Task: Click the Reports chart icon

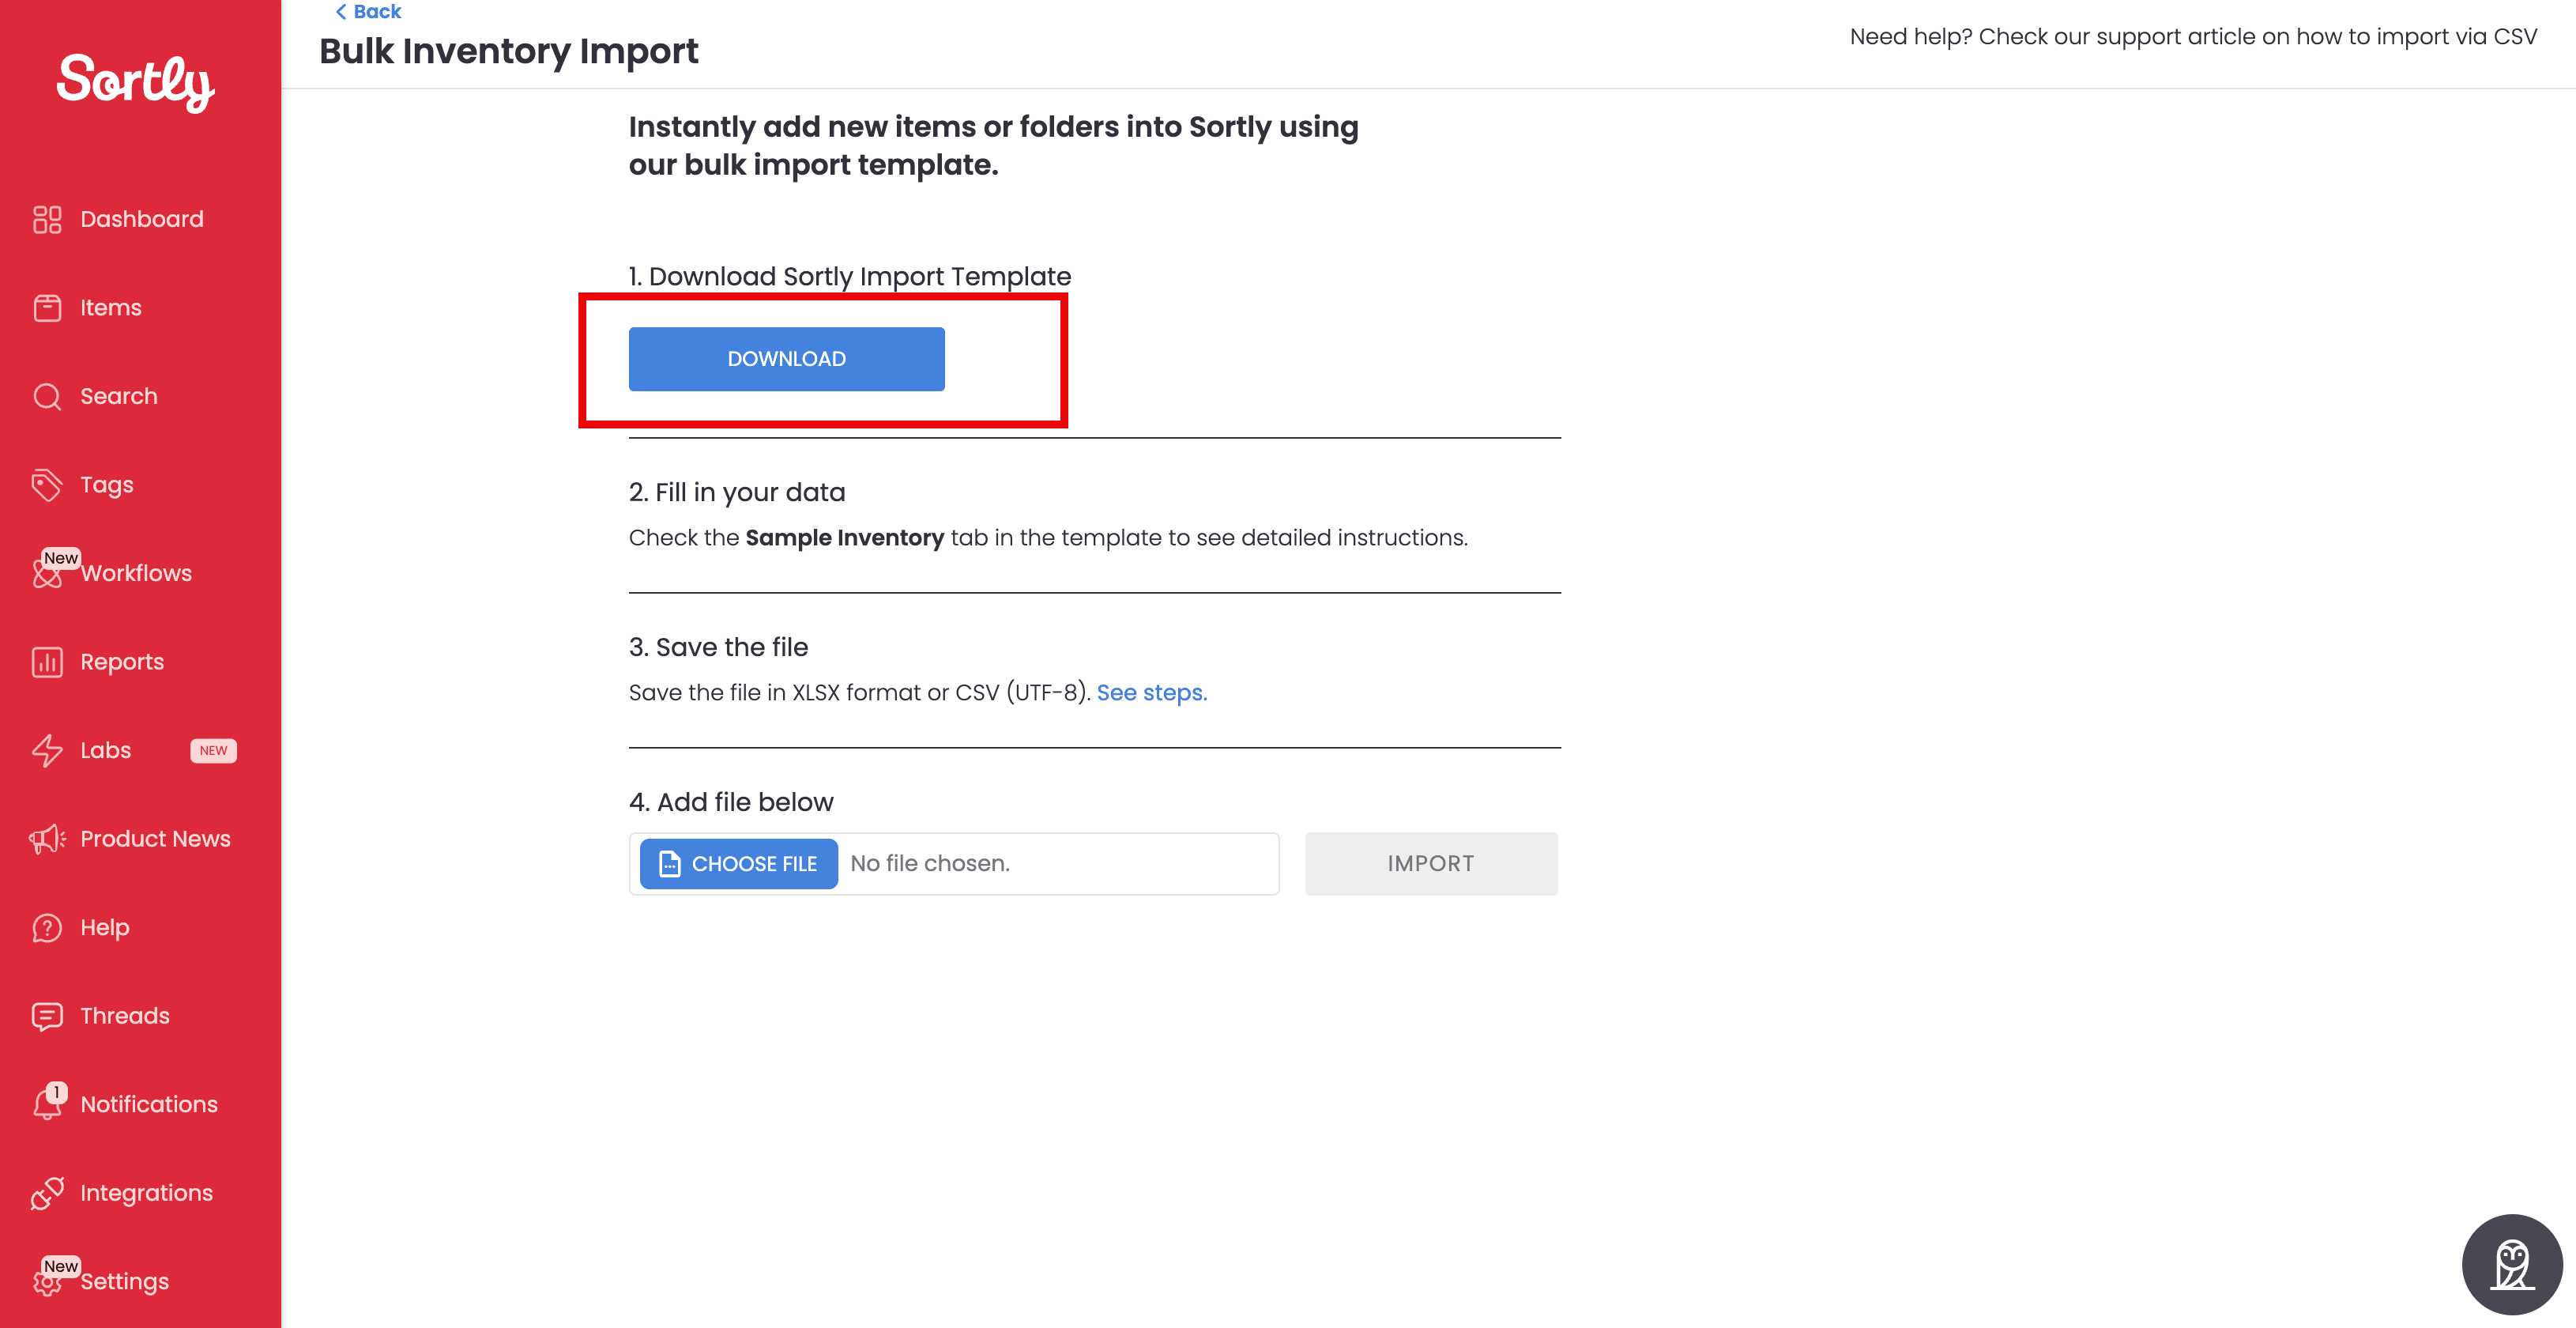Action: [x=47, y=662]
